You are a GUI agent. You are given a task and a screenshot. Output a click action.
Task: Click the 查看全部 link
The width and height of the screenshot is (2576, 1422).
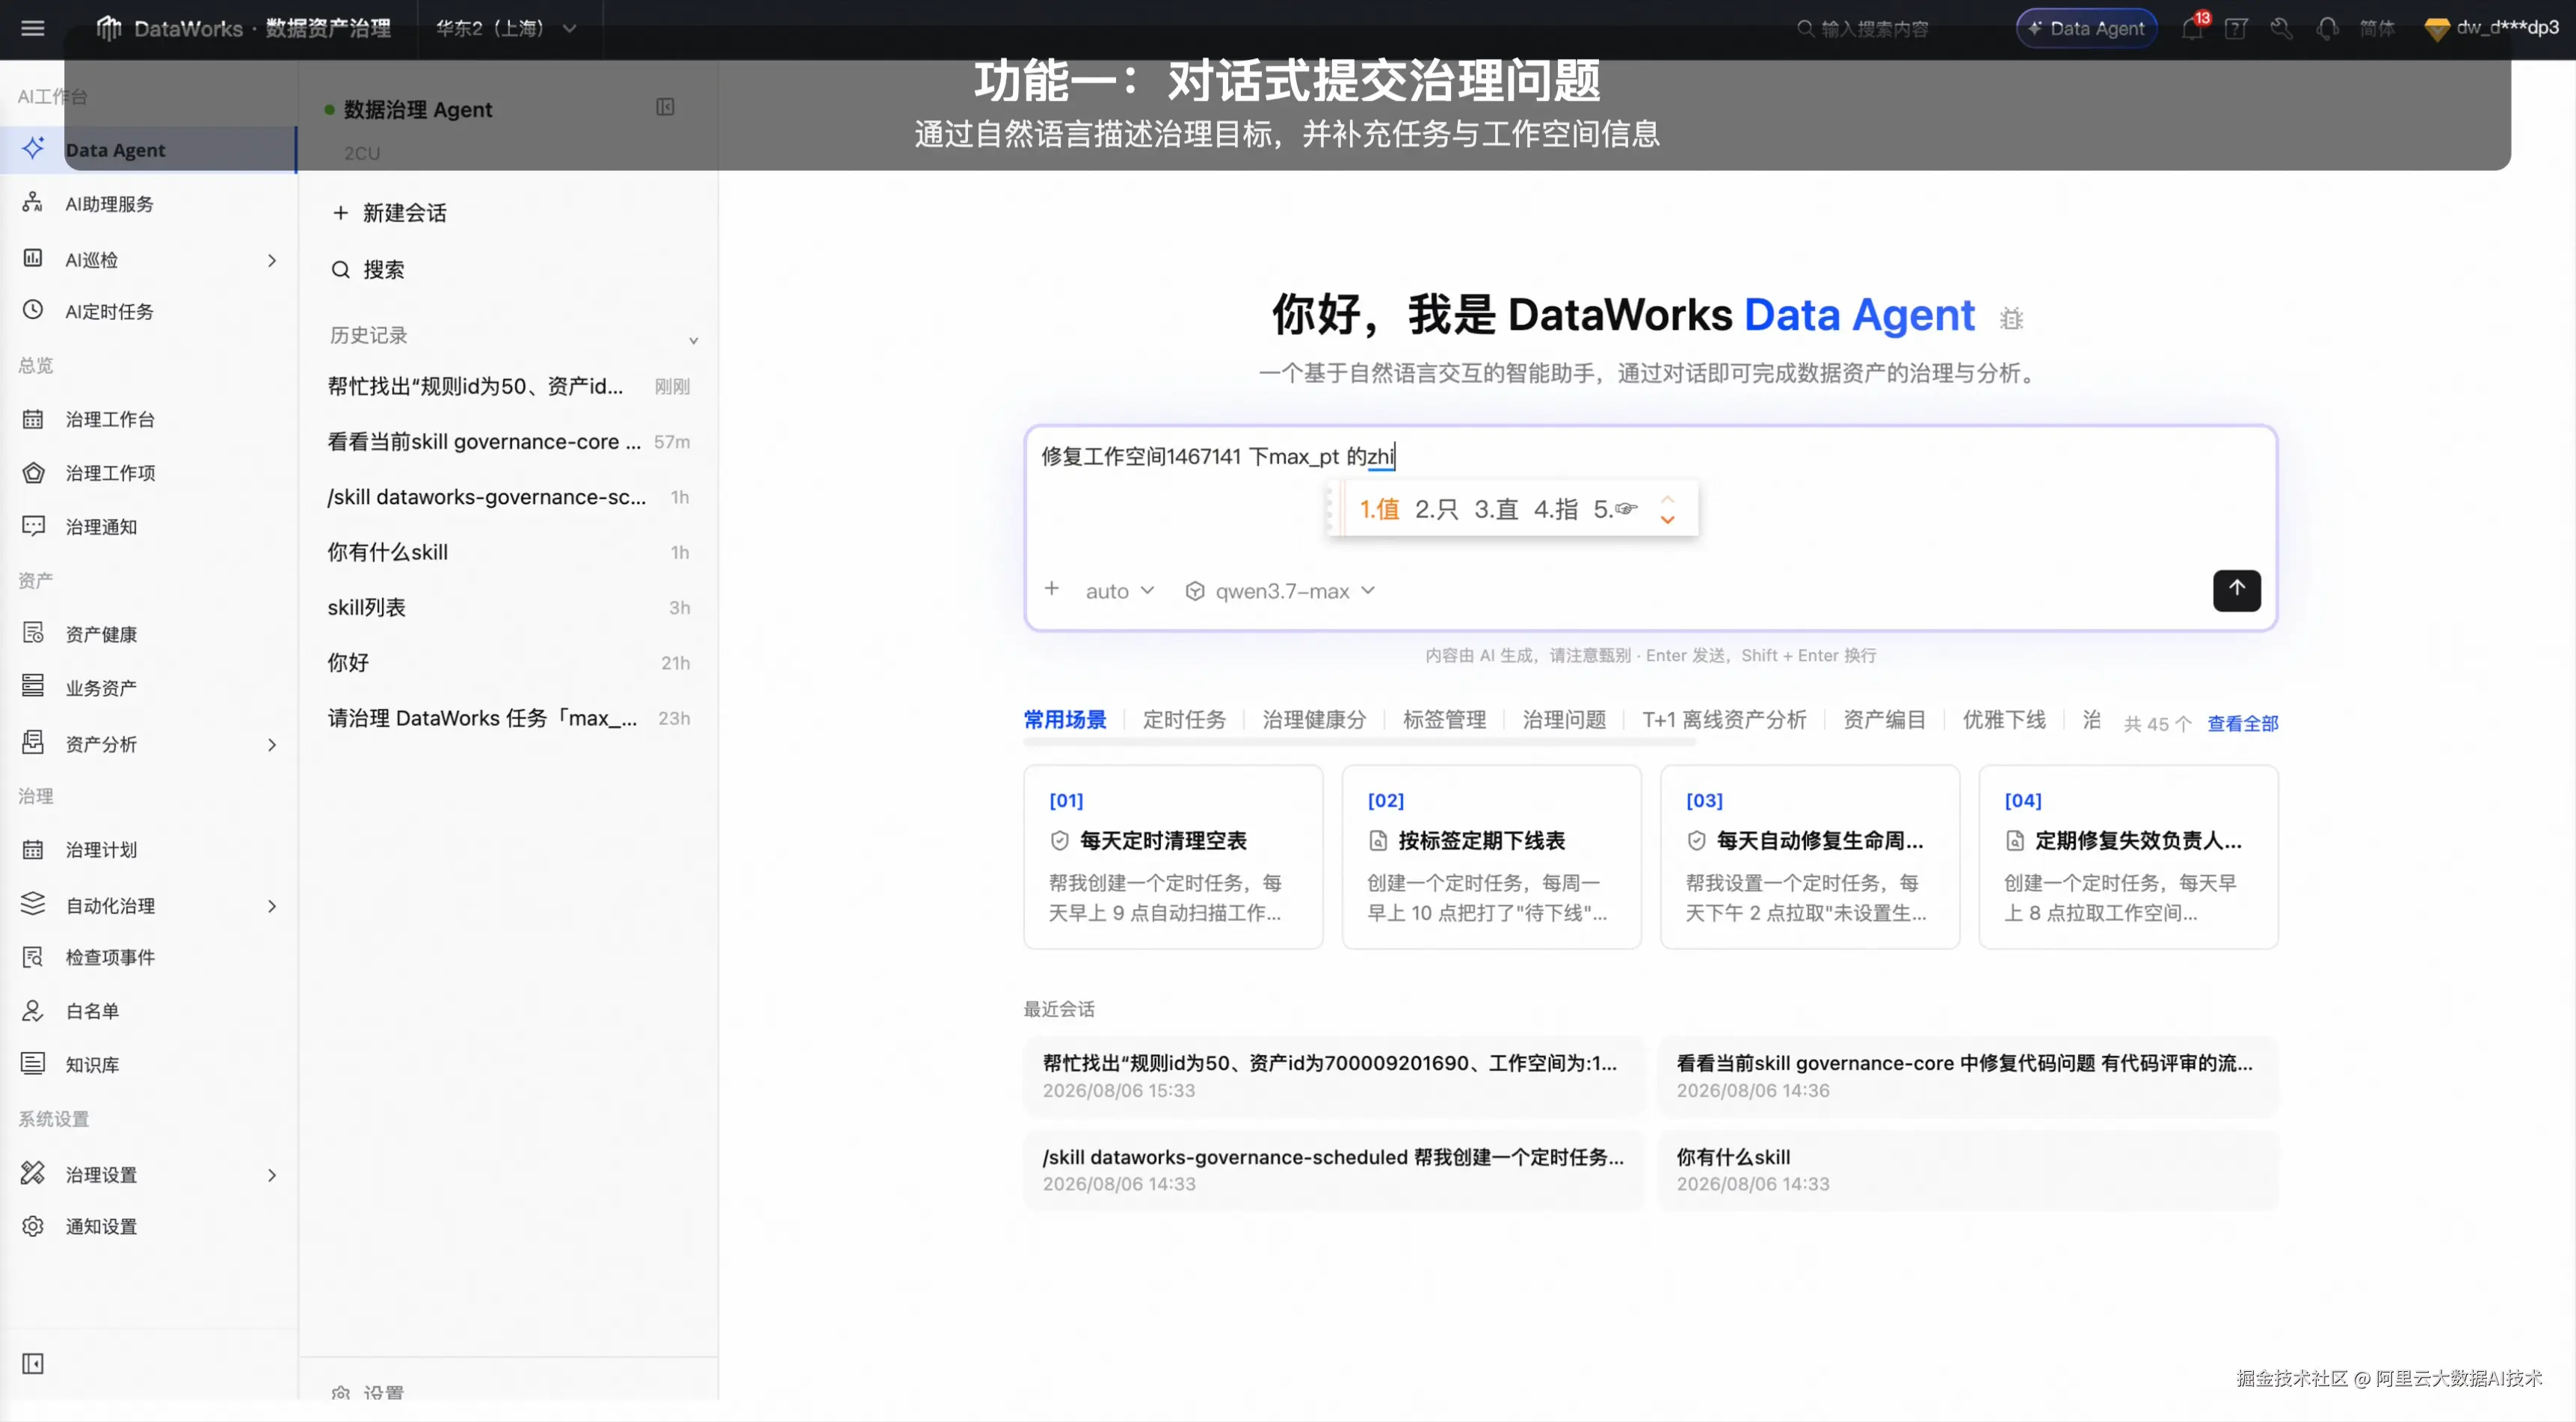point(2242,723)
